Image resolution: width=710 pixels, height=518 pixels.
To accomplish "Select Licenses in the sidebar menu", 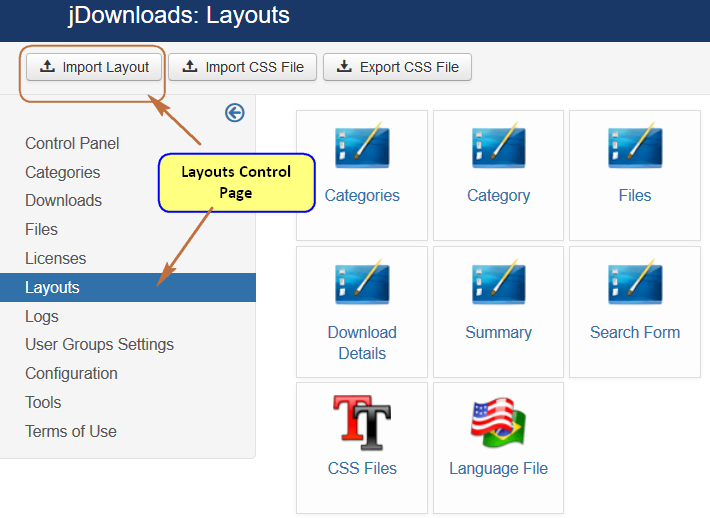I will pos(55,259).
